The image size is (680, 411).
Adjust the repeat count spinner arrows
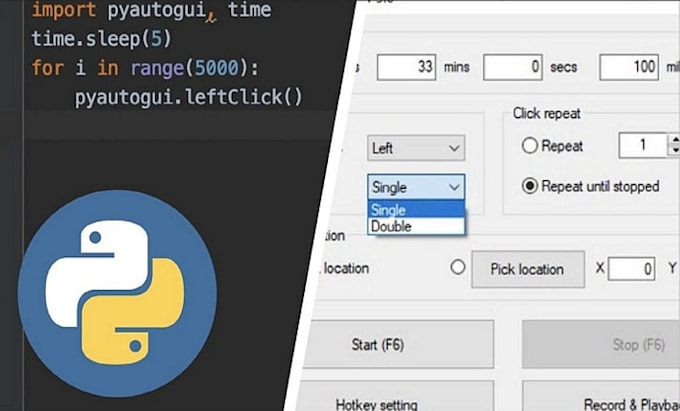[674, 145]
